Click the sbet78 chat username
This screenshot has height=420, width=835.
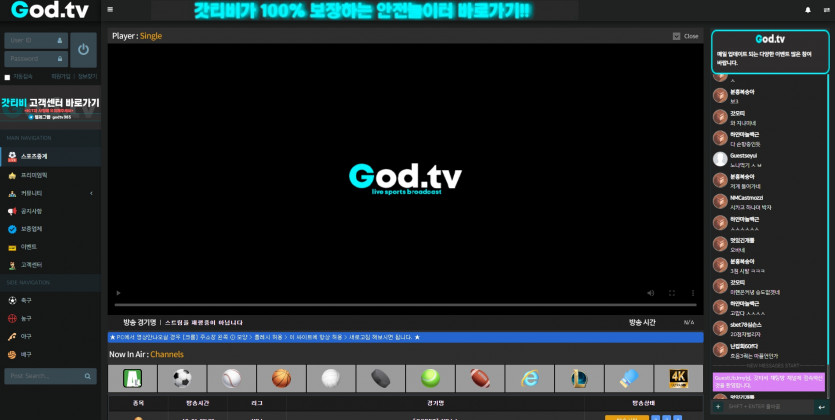pyautogui.click(x=746, y=325)
